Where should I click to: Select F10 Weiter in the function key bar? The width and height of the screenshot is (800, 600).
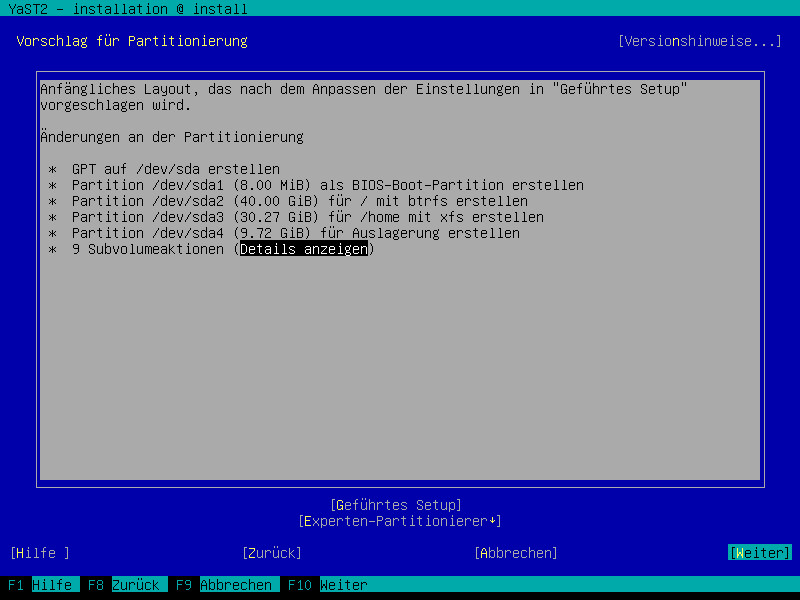pyautogui.click(x=328, y=585)
